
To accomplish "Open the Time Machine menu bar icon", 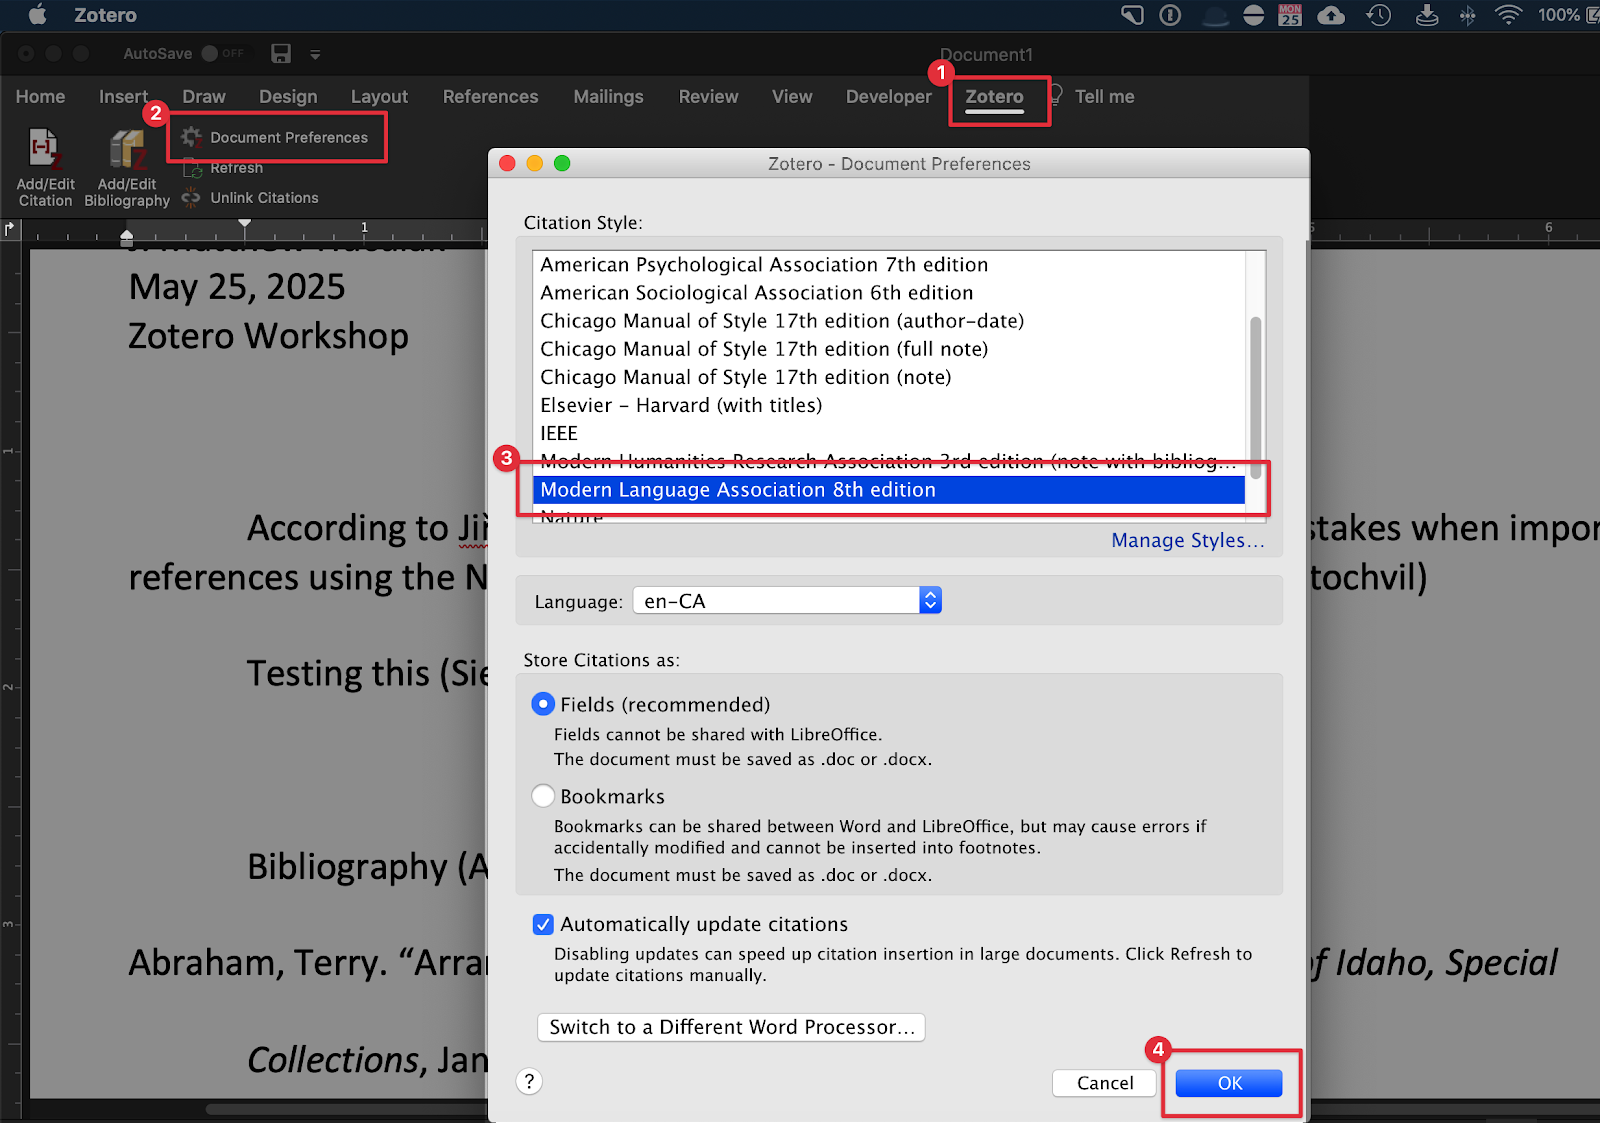I will point(1379,14).
